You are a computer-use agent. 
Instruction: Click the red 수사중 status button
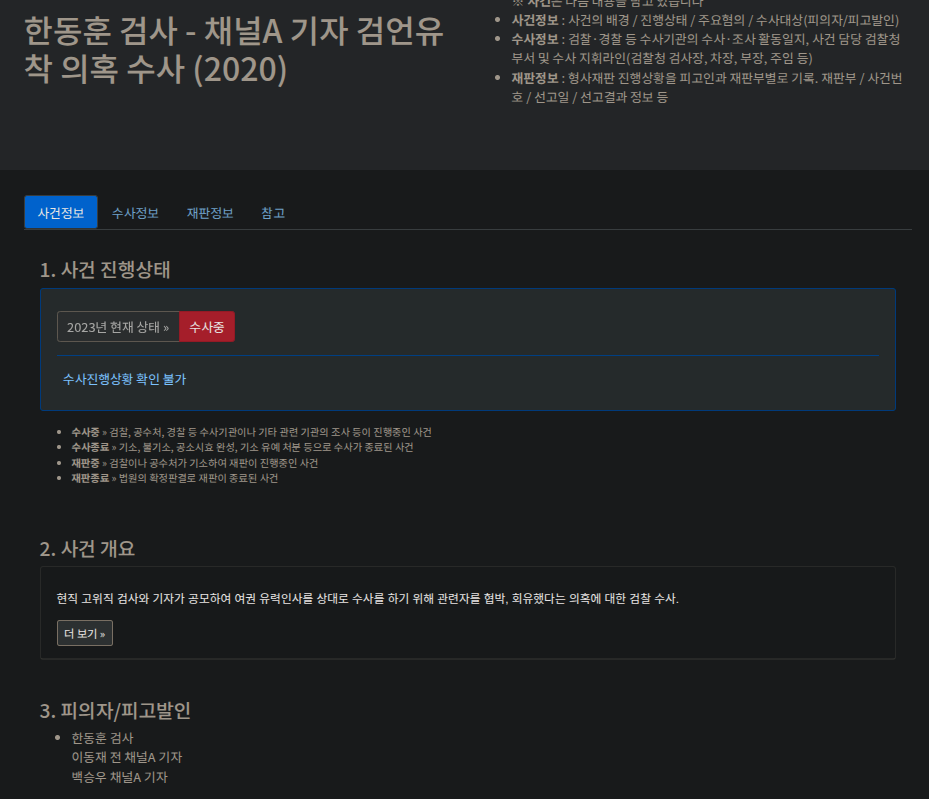207,327
